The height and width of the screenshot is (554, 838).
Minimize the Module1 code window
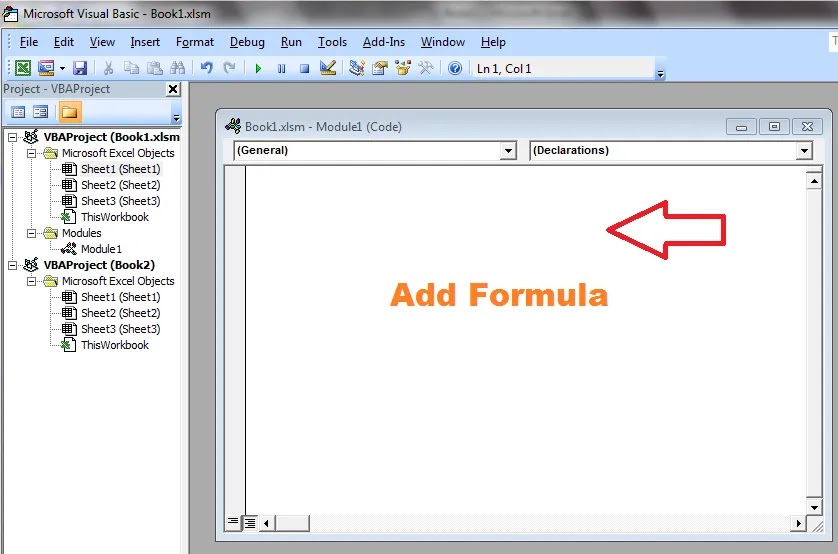point(741,127)
